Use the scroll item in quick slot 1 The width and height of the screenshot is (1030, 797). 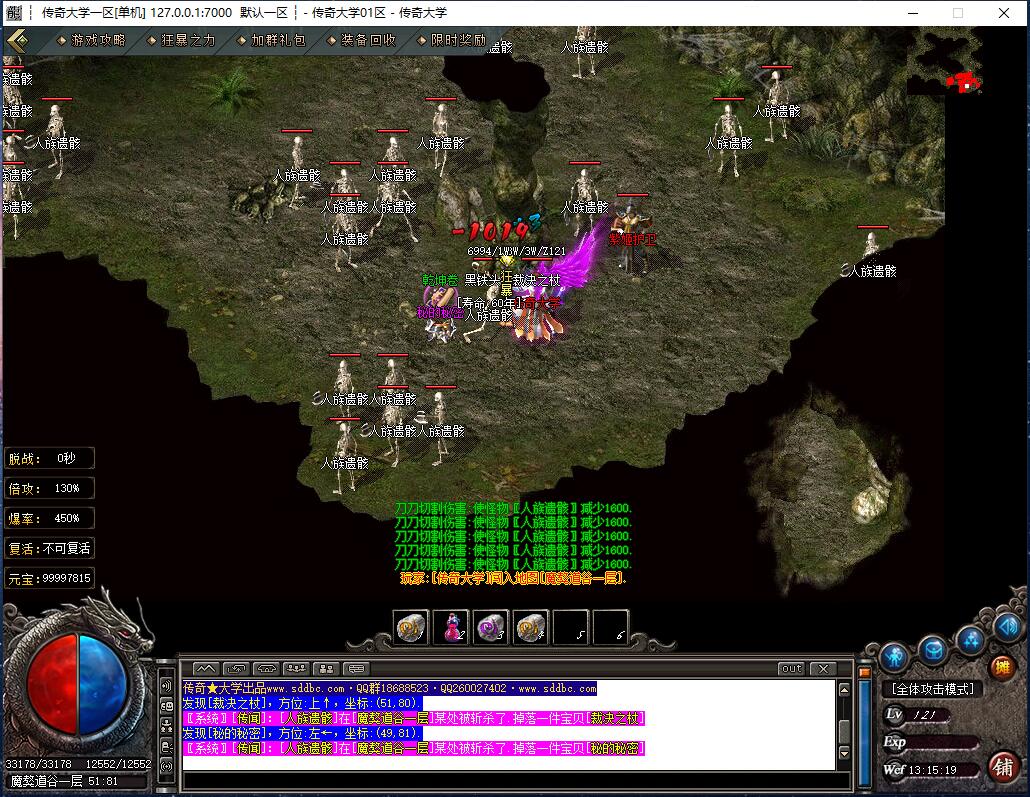[411, 627]
